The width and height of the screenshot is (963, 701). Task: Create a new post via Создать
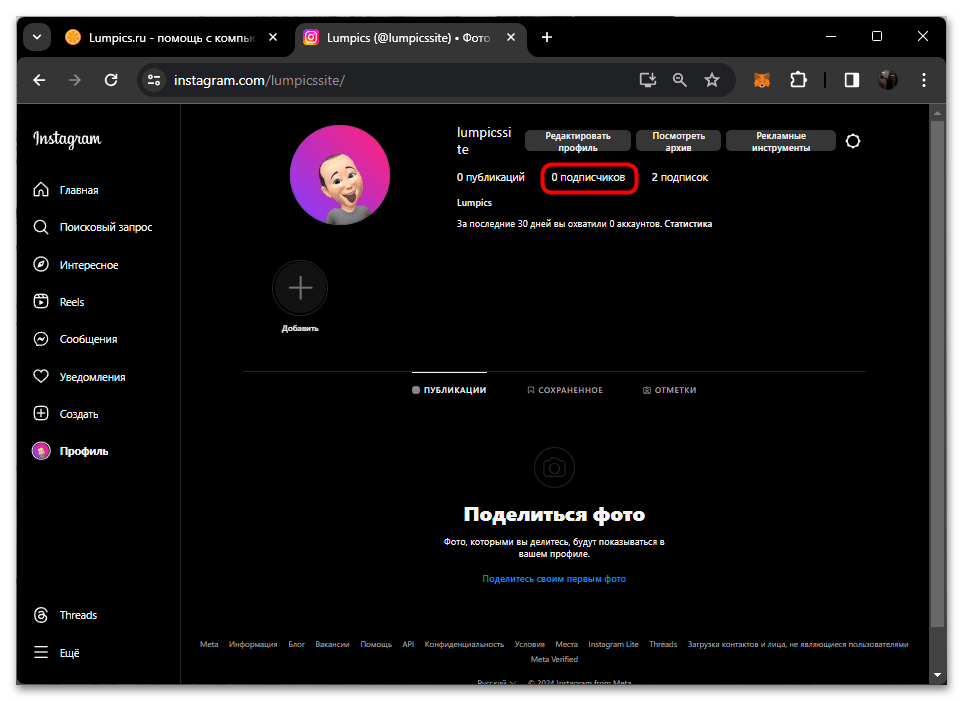66,413
